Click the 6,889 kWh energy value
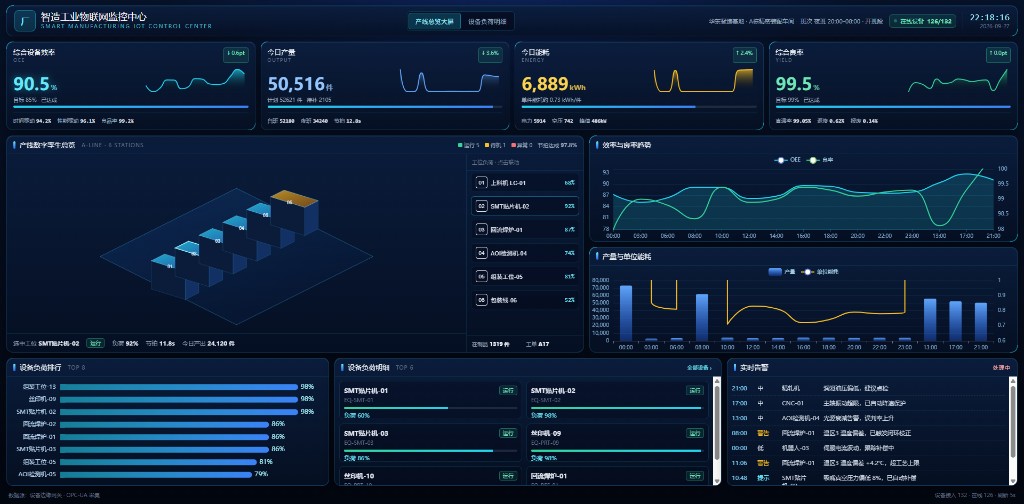This screenshot has width=1024, height=504. pos(553,84)
